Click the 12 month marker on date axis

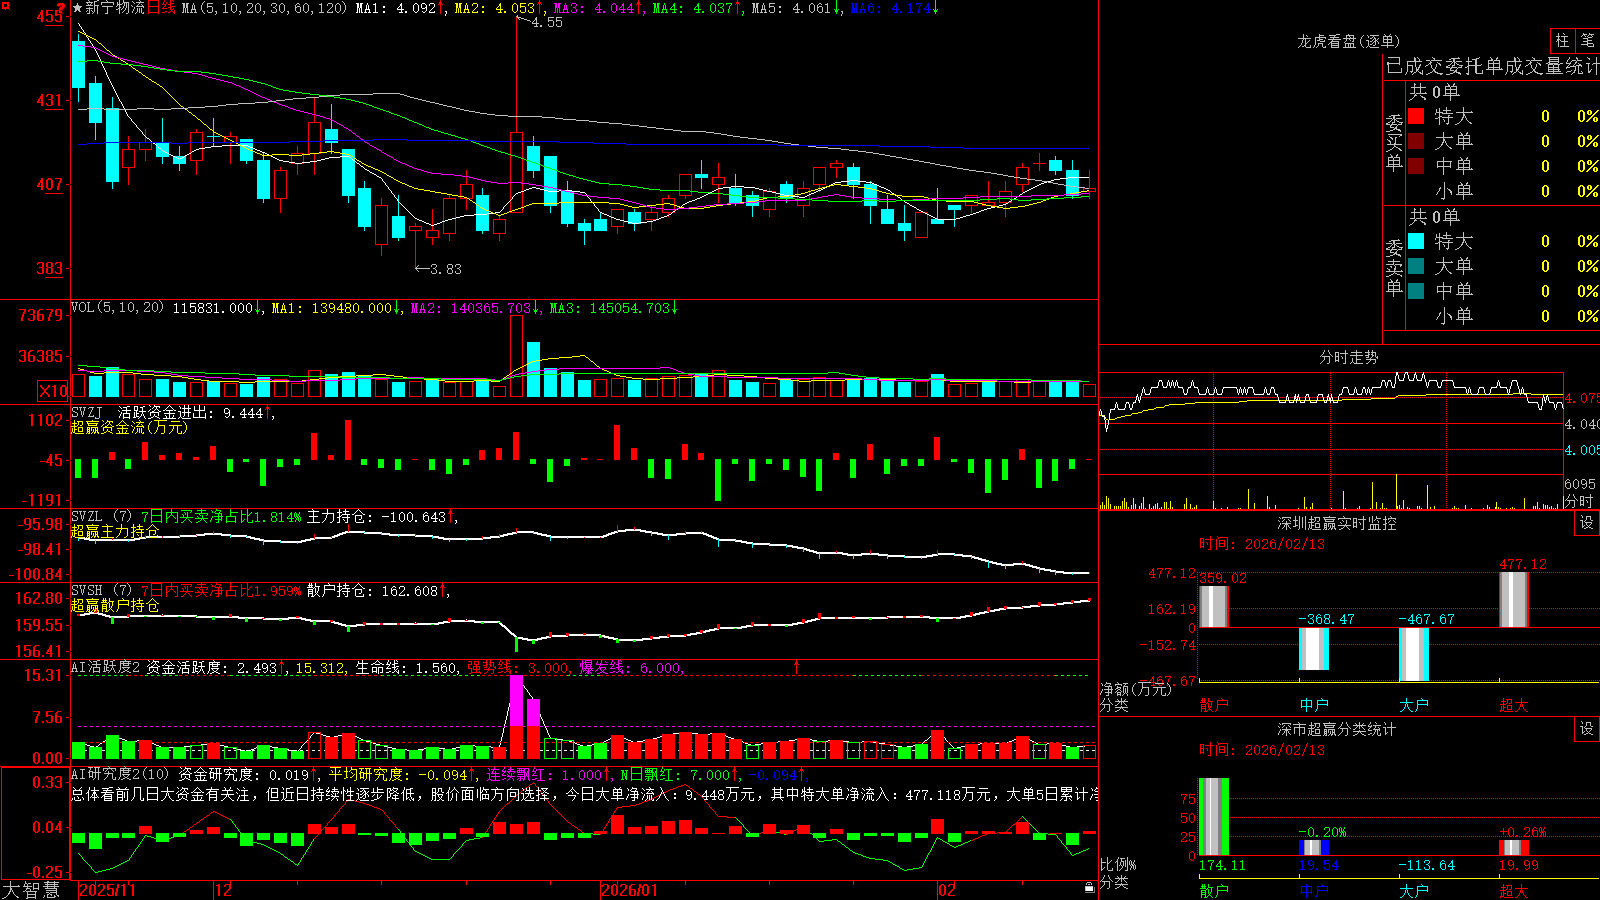click(224, 890)
